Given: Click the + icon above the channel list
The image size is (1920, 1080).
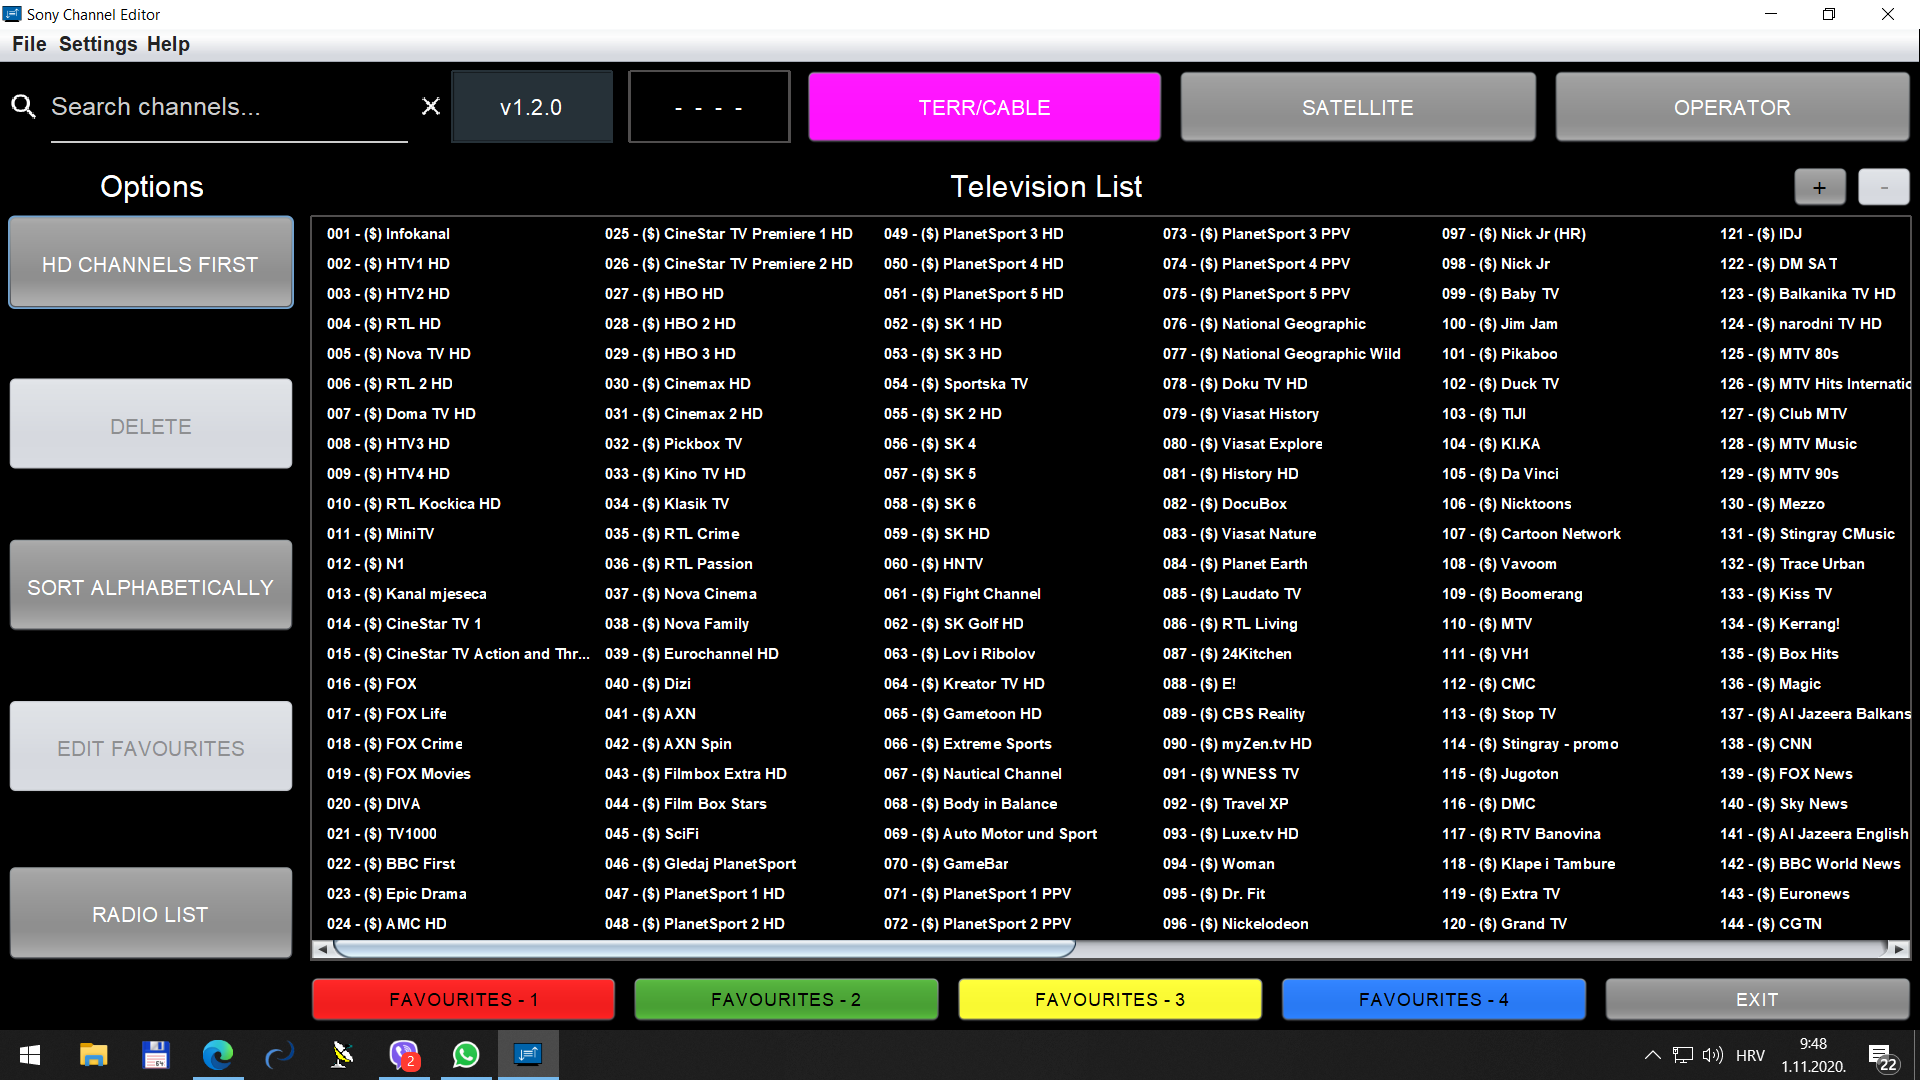Looking at the screenshot, I should [1819, 186].
